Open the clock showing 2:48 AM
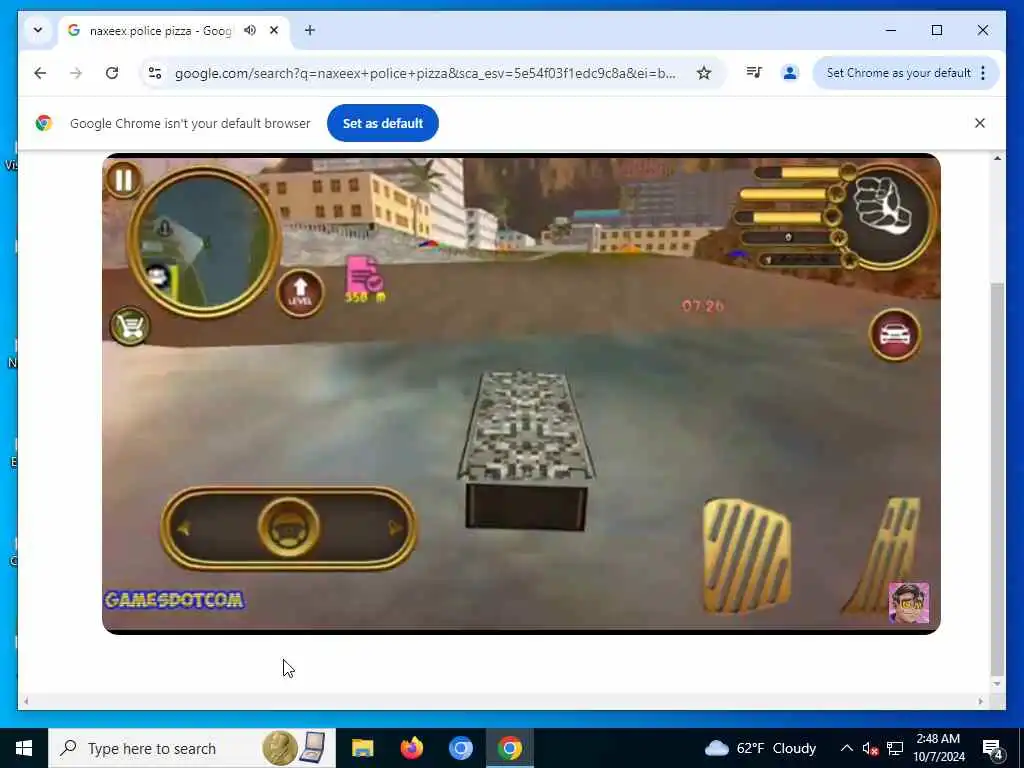This screenshot has height=768, width=1024. coord(938,748)
